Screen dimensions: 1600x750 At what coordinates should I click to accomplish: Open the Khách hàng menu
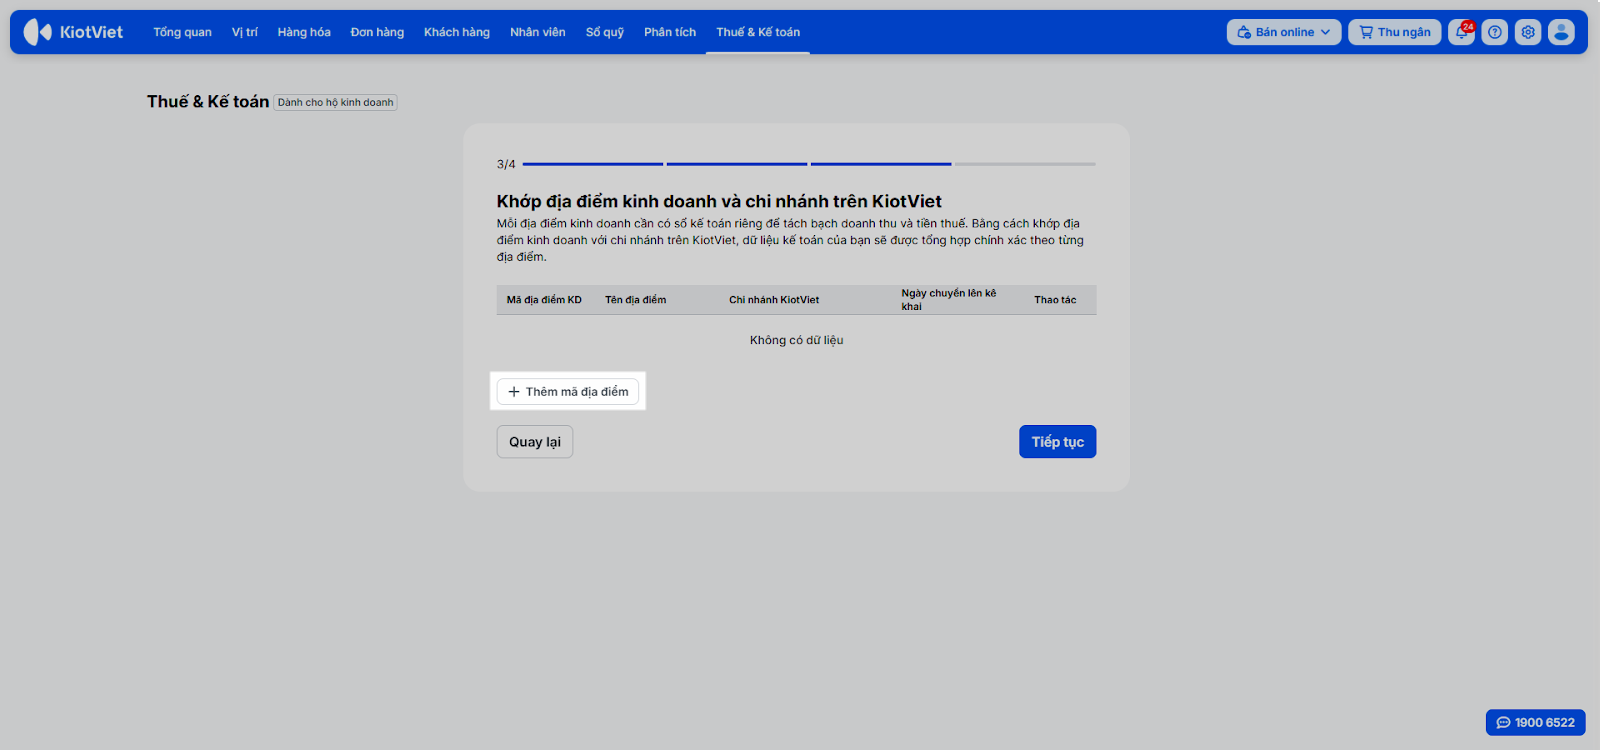tap(457, 32)
